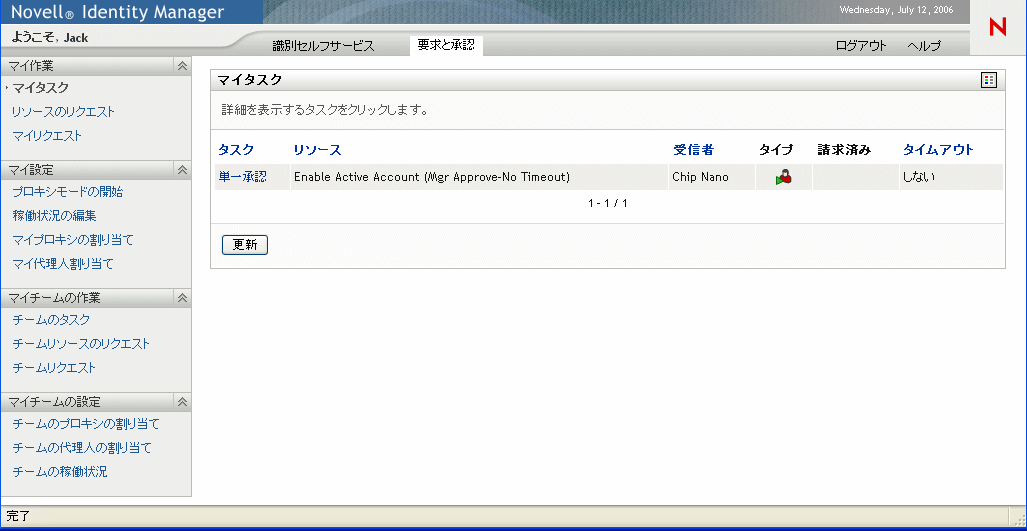Collapse the マイ作業 section
Image resolution: width=1027 pixels, height=531 pixels.
pyautogui.click(x=183, y=65)
